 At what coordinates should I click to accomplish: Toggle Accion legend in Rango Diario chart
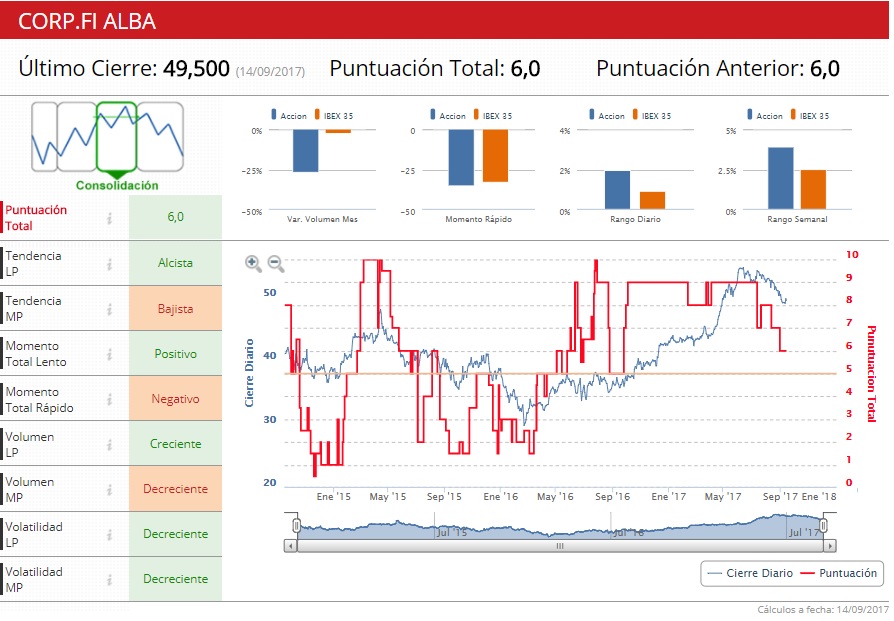(x=607, y=115)
